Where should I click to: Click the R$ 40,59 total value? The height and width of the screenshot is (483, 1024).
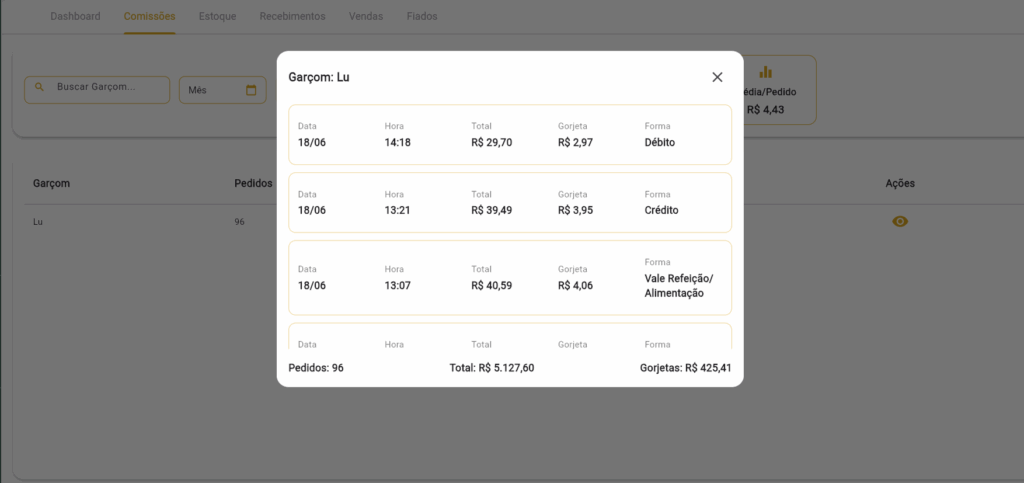pyautogui.click(x=491, y=285)
